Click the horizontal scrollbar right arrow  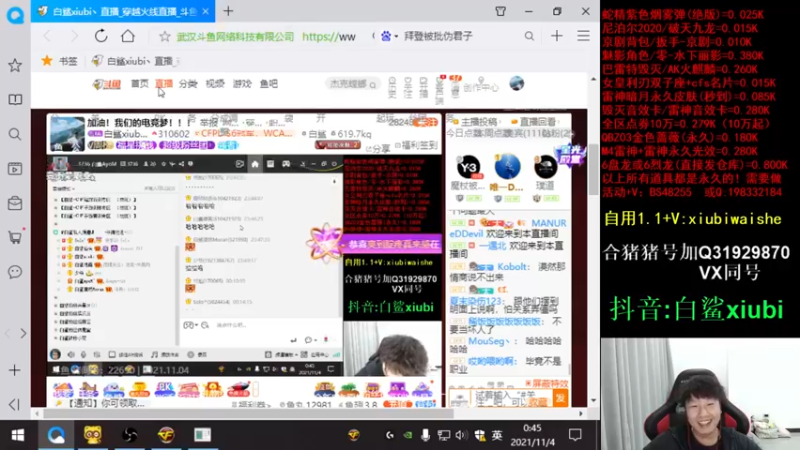click(581, 414)
